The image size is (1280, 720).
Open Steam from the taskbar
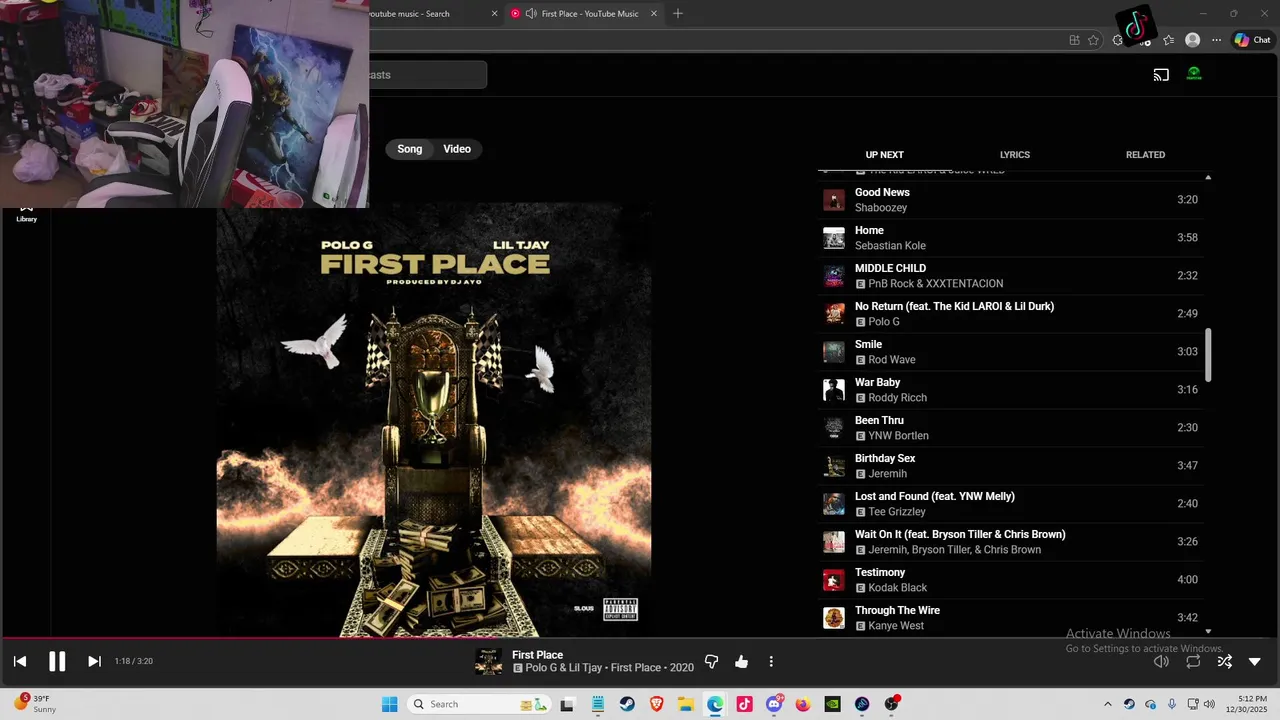[x=627, y=704]
